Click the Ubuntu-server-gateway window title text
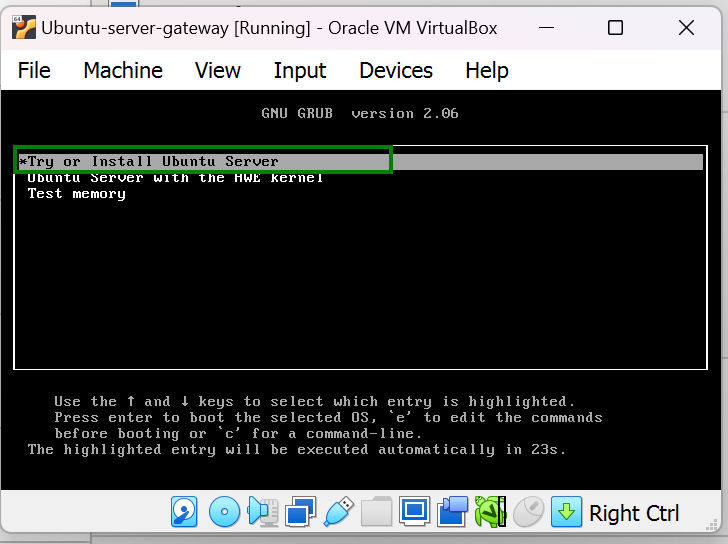728x544 pixels. click(269, 28)
